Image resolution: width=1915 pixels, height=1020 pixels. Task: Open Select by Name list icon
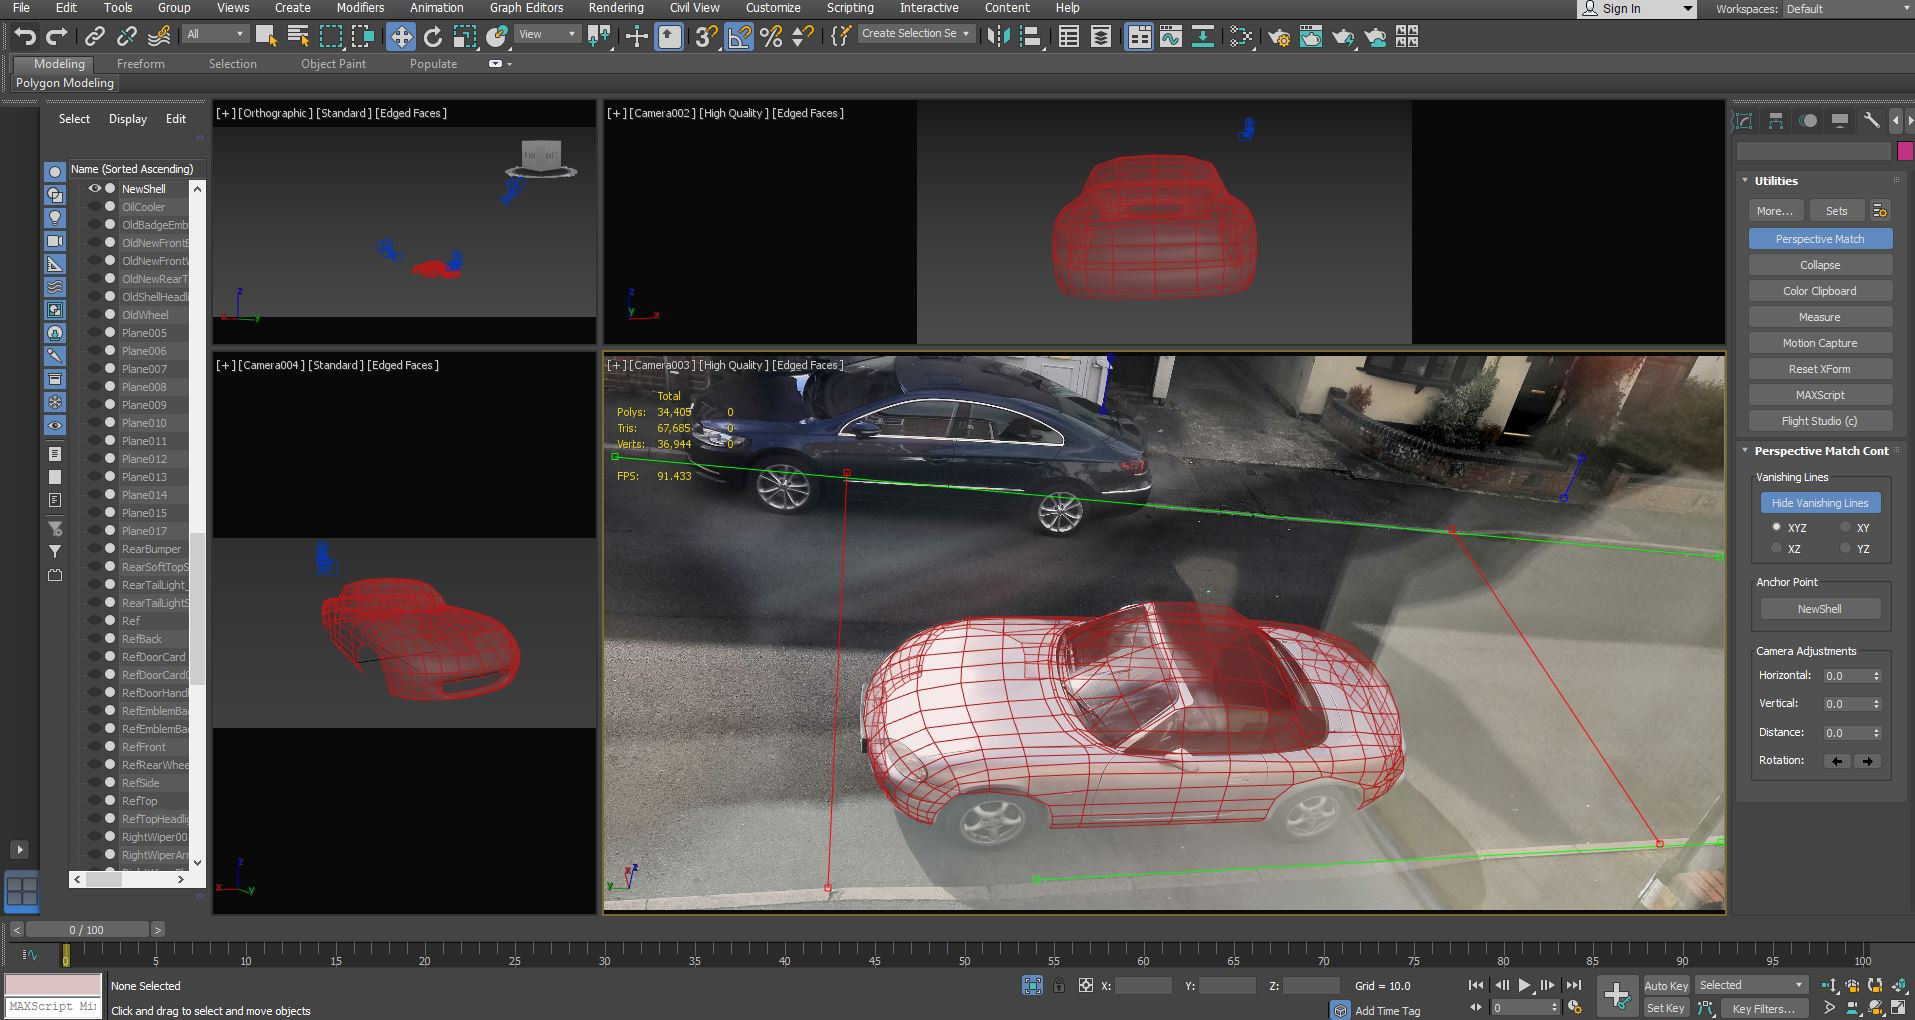[298, 37]
